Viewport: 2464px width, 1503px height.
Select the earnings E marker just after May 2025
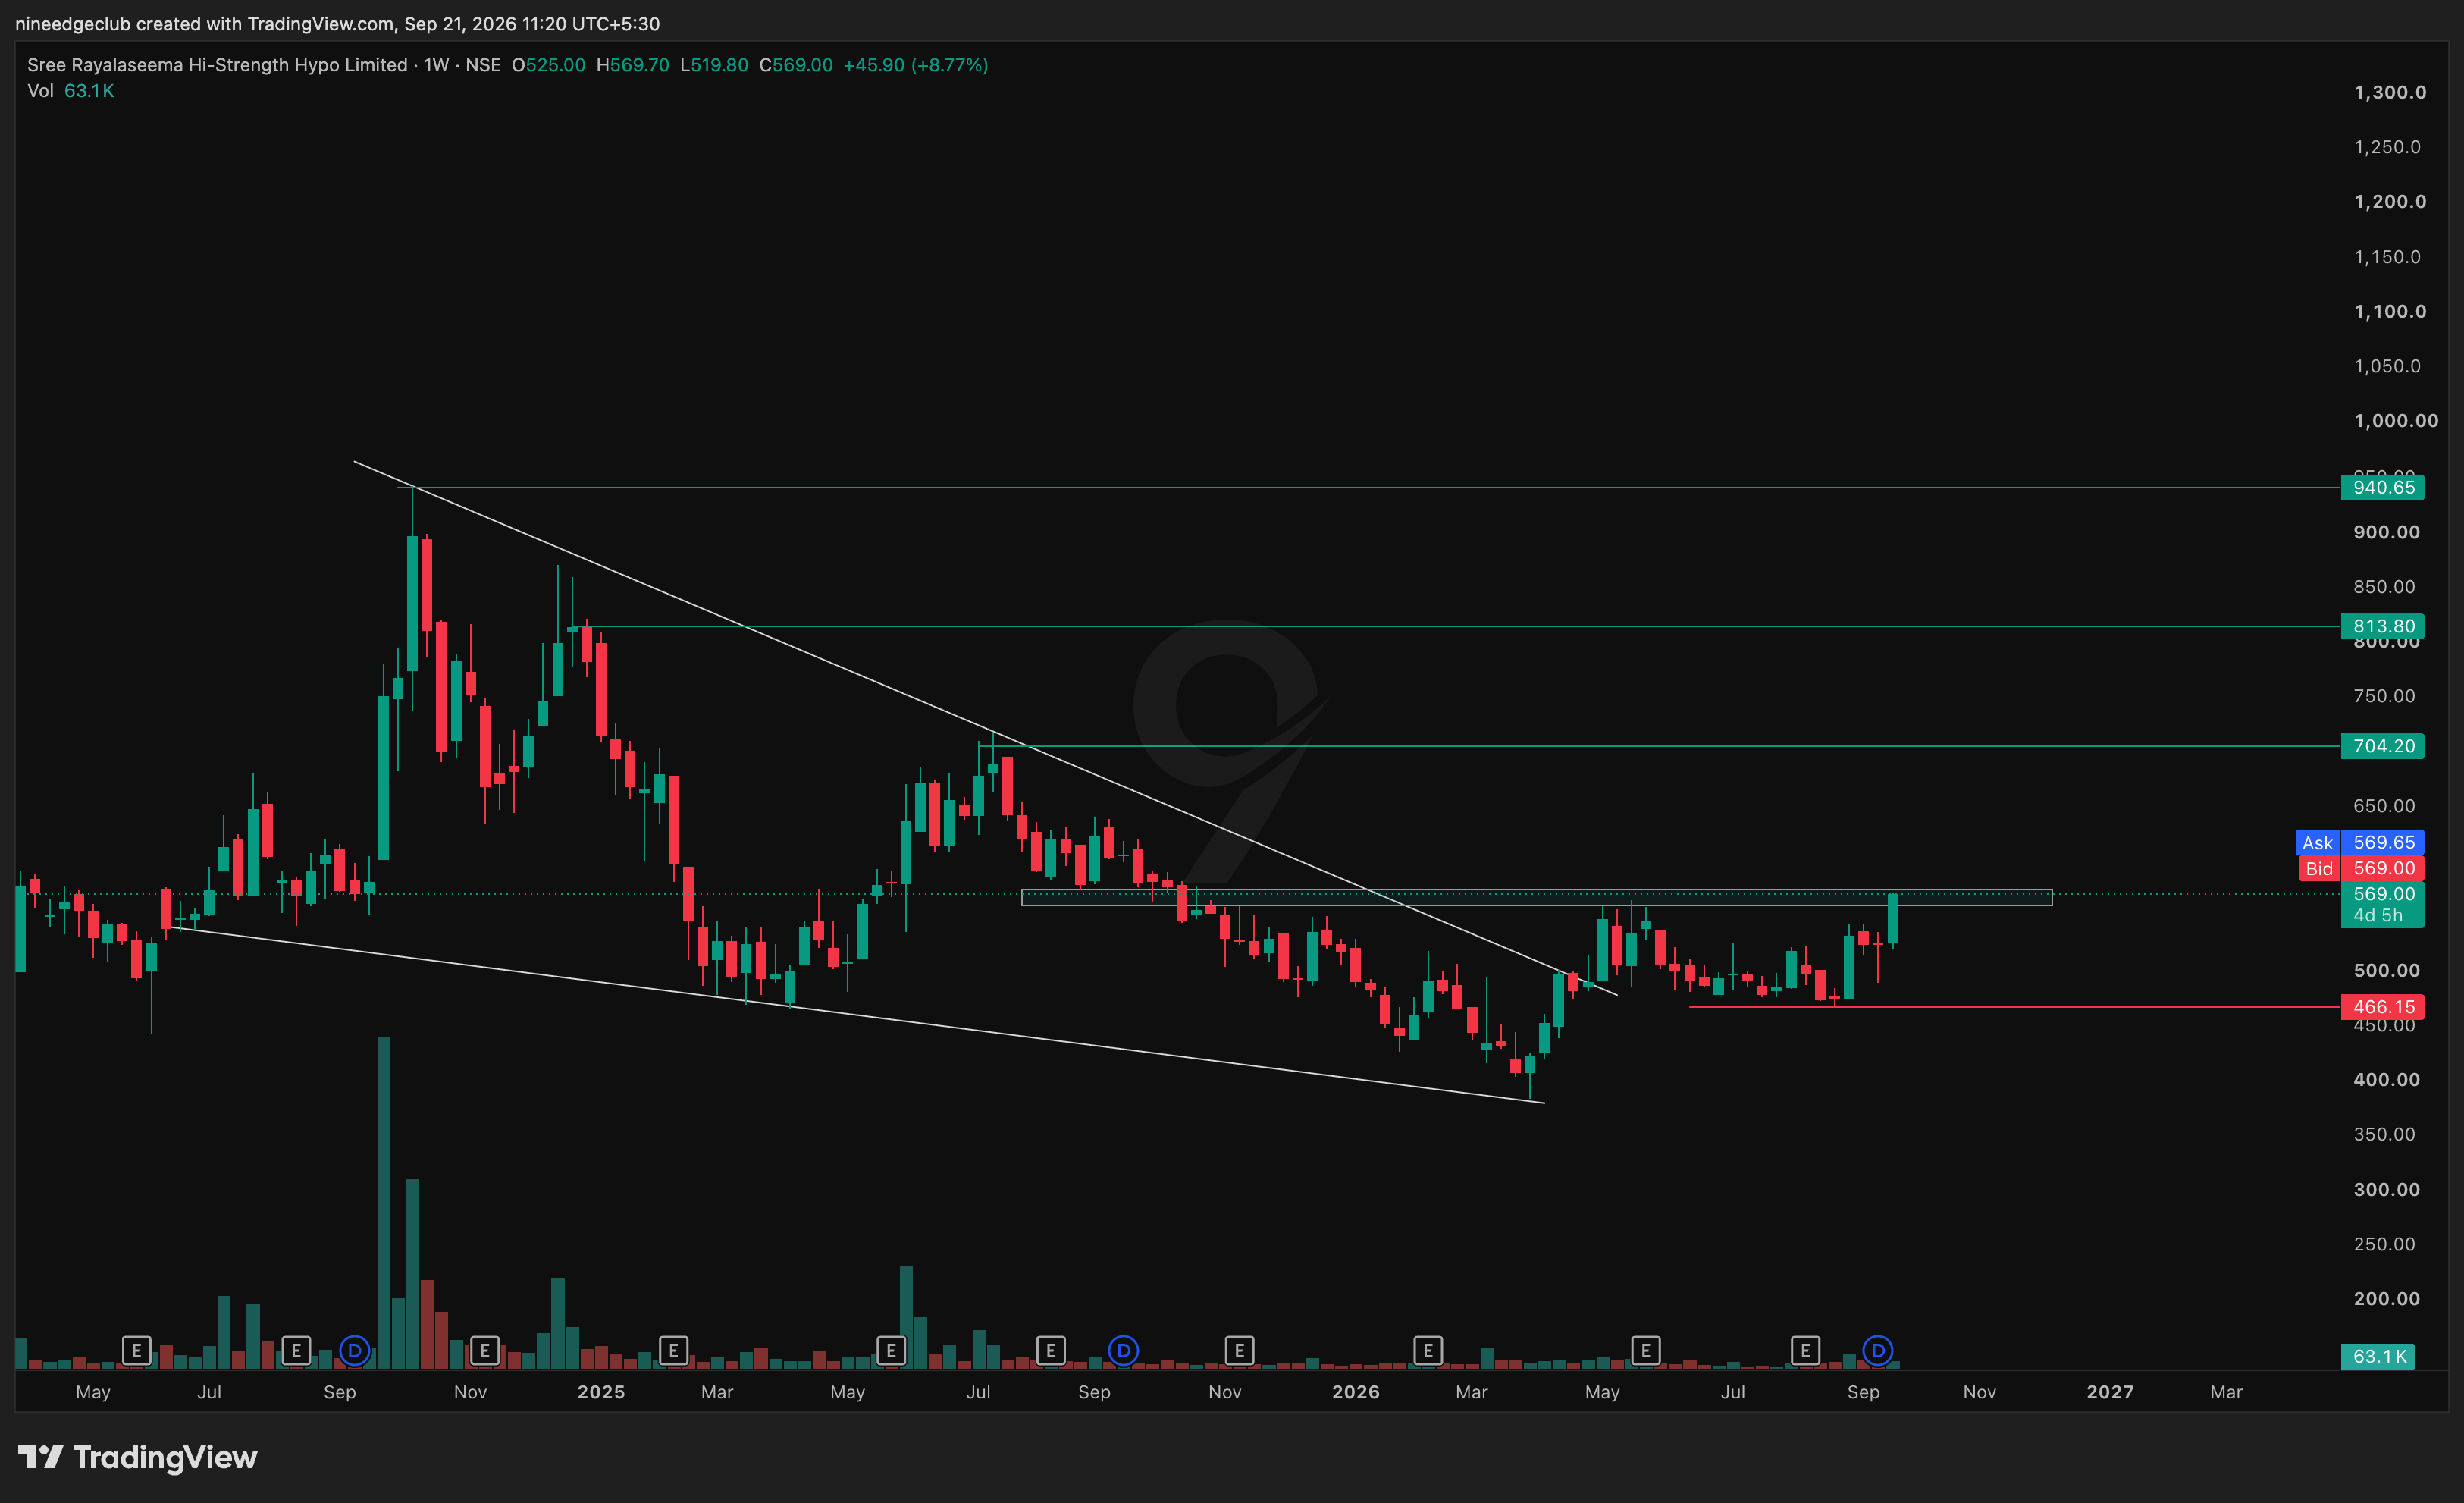click(891, 1351)
